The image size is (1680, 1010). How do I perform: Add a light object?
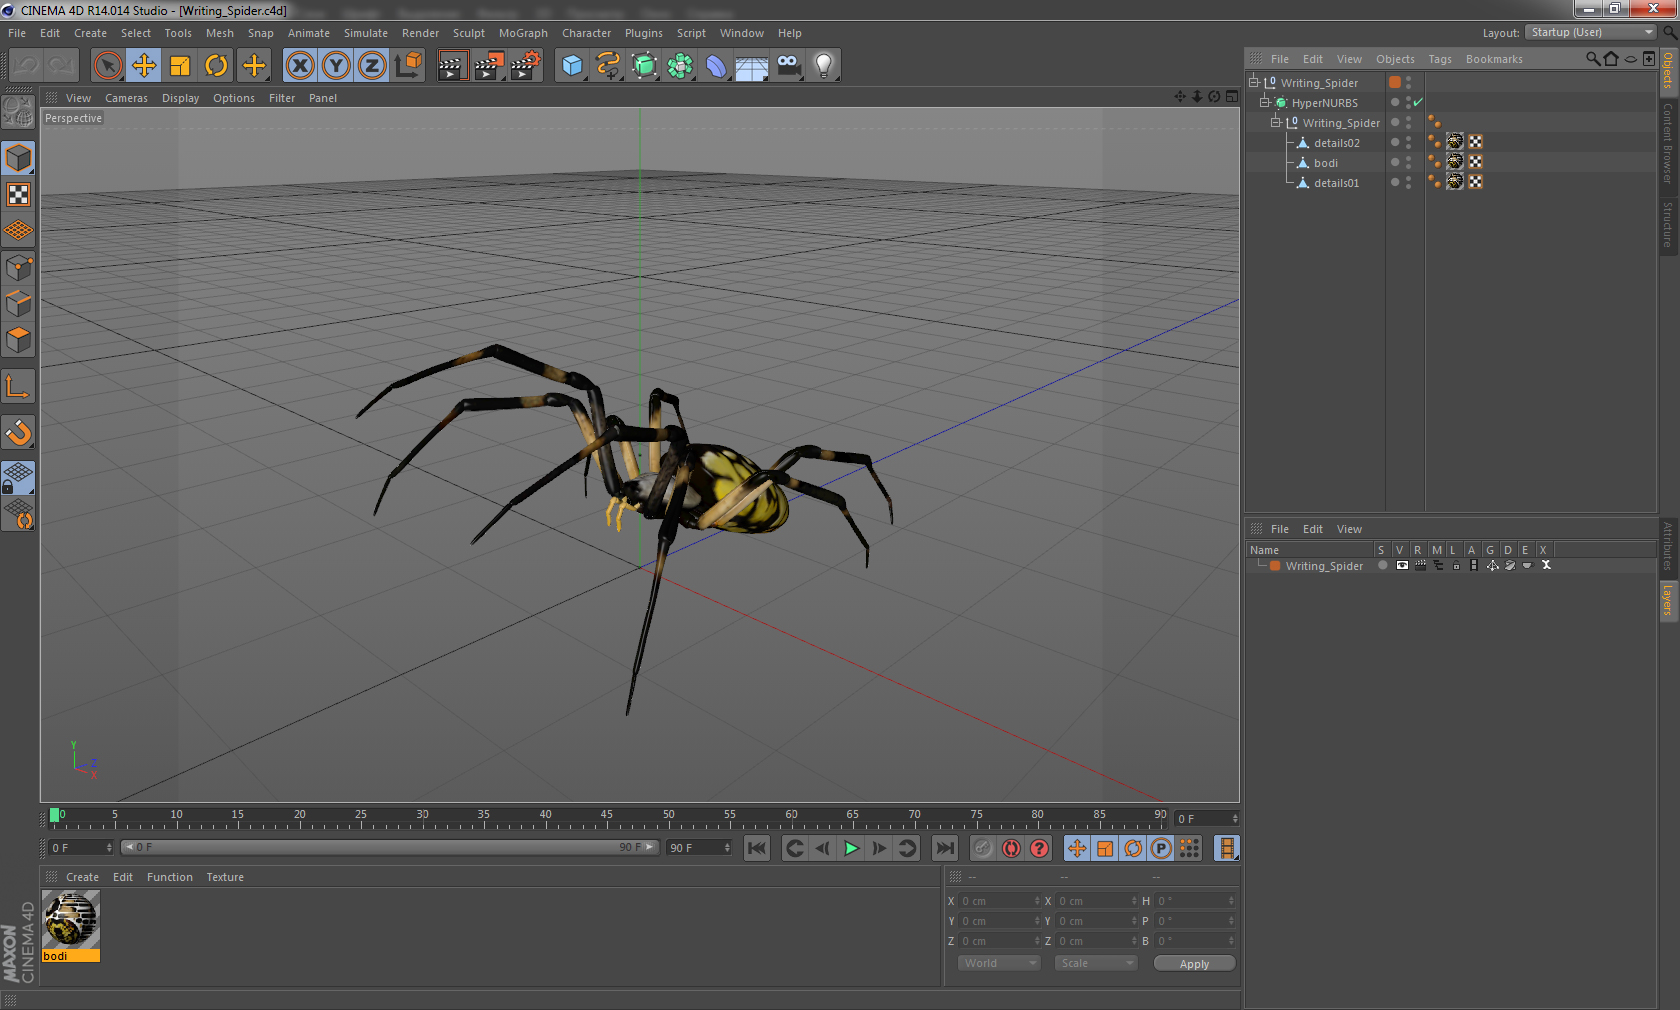(x=824, y=66)
